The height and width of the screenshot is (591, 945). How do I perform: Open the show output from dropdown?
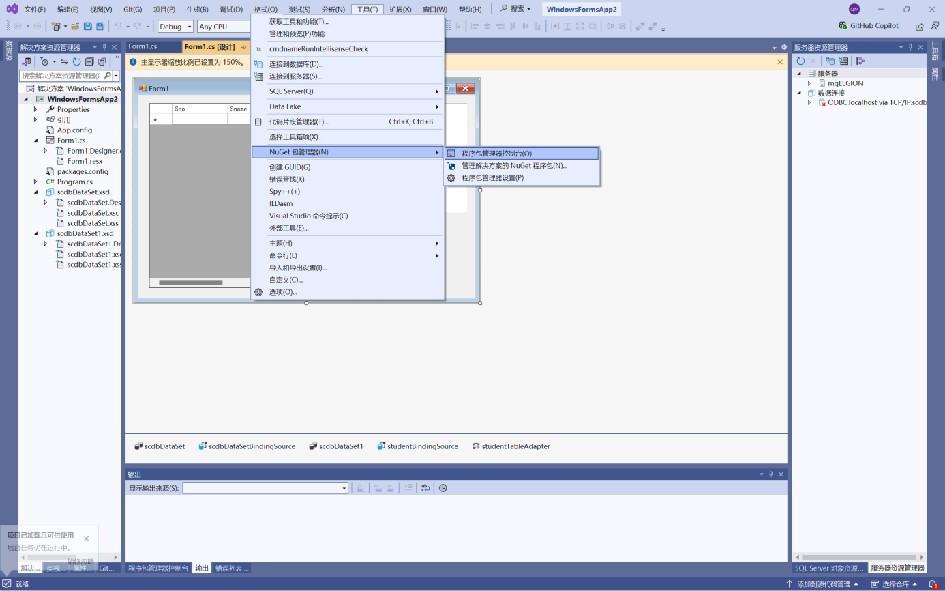[x=265, y=488]
